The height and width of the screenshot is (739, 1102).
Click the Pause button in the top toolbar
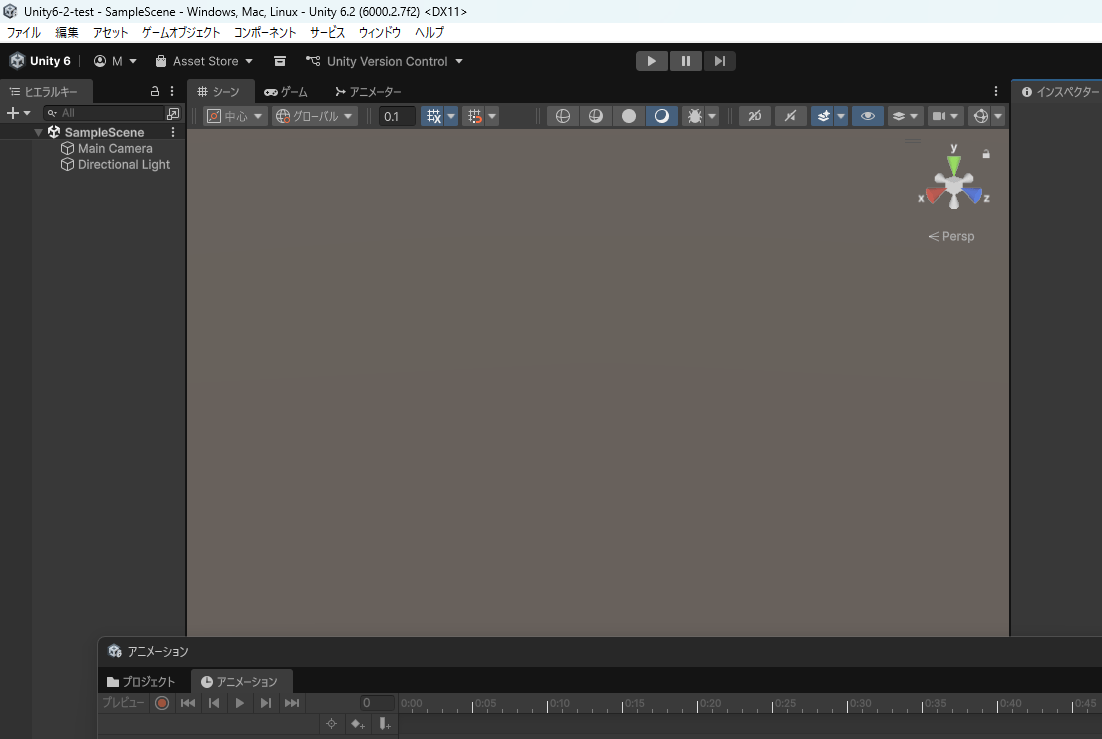click(x=685, y=61)
